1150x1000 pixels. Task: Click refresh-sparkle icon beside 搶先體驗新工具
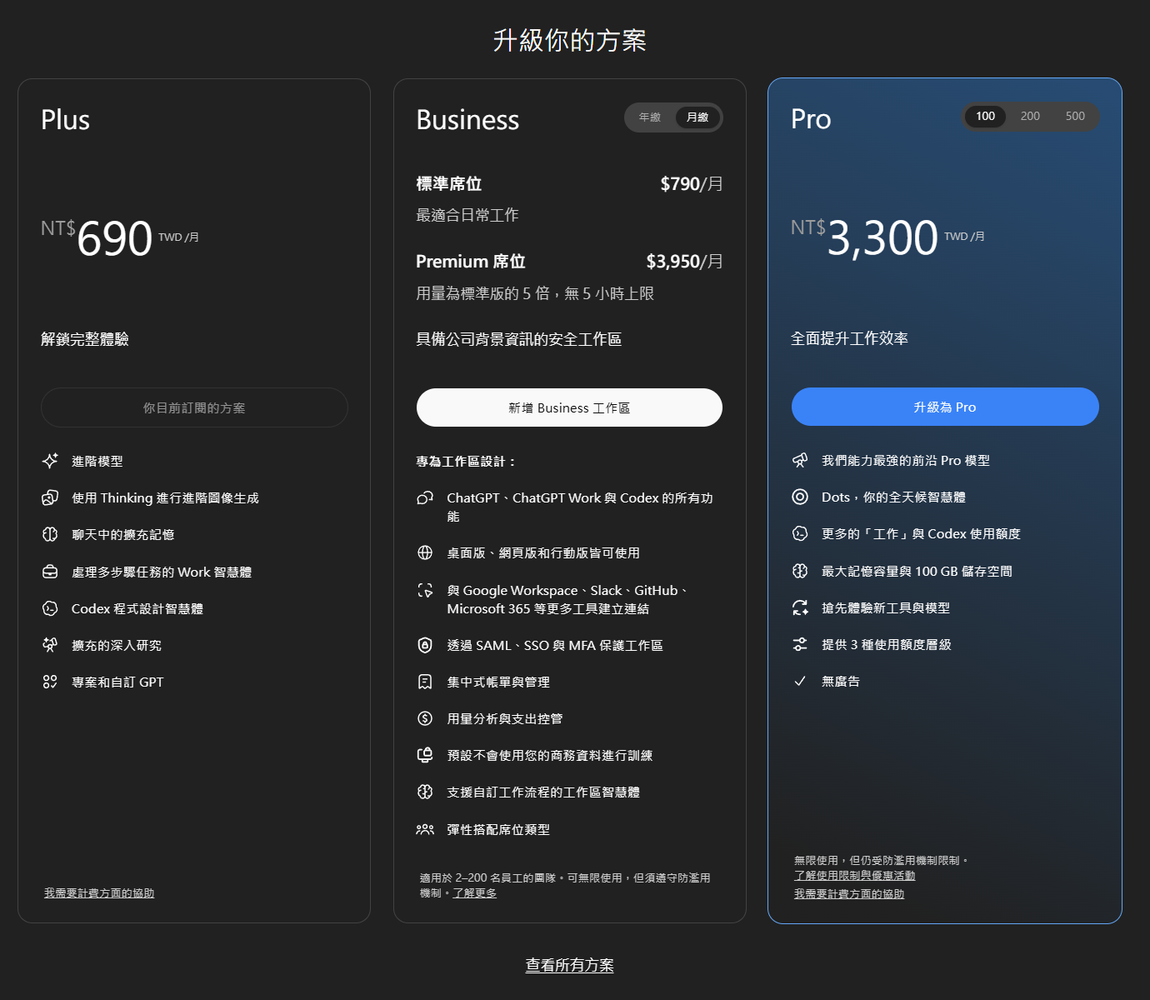(800, 607)
